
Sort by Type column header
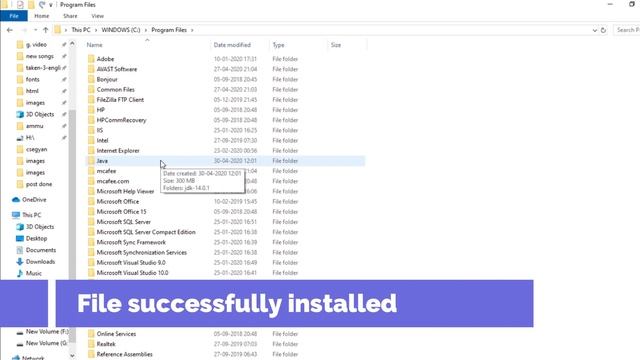click(x=278, y=45)
